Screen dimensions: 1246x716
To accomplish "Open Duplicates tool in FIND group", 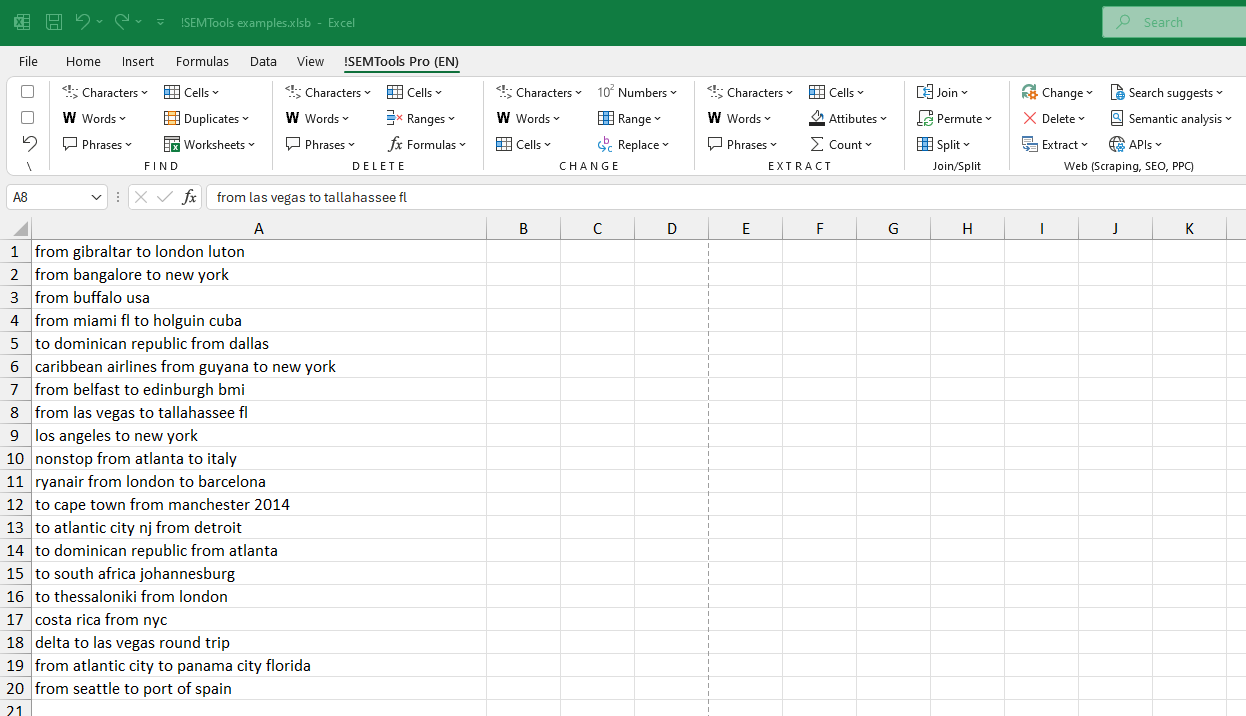I will point(209,119).
